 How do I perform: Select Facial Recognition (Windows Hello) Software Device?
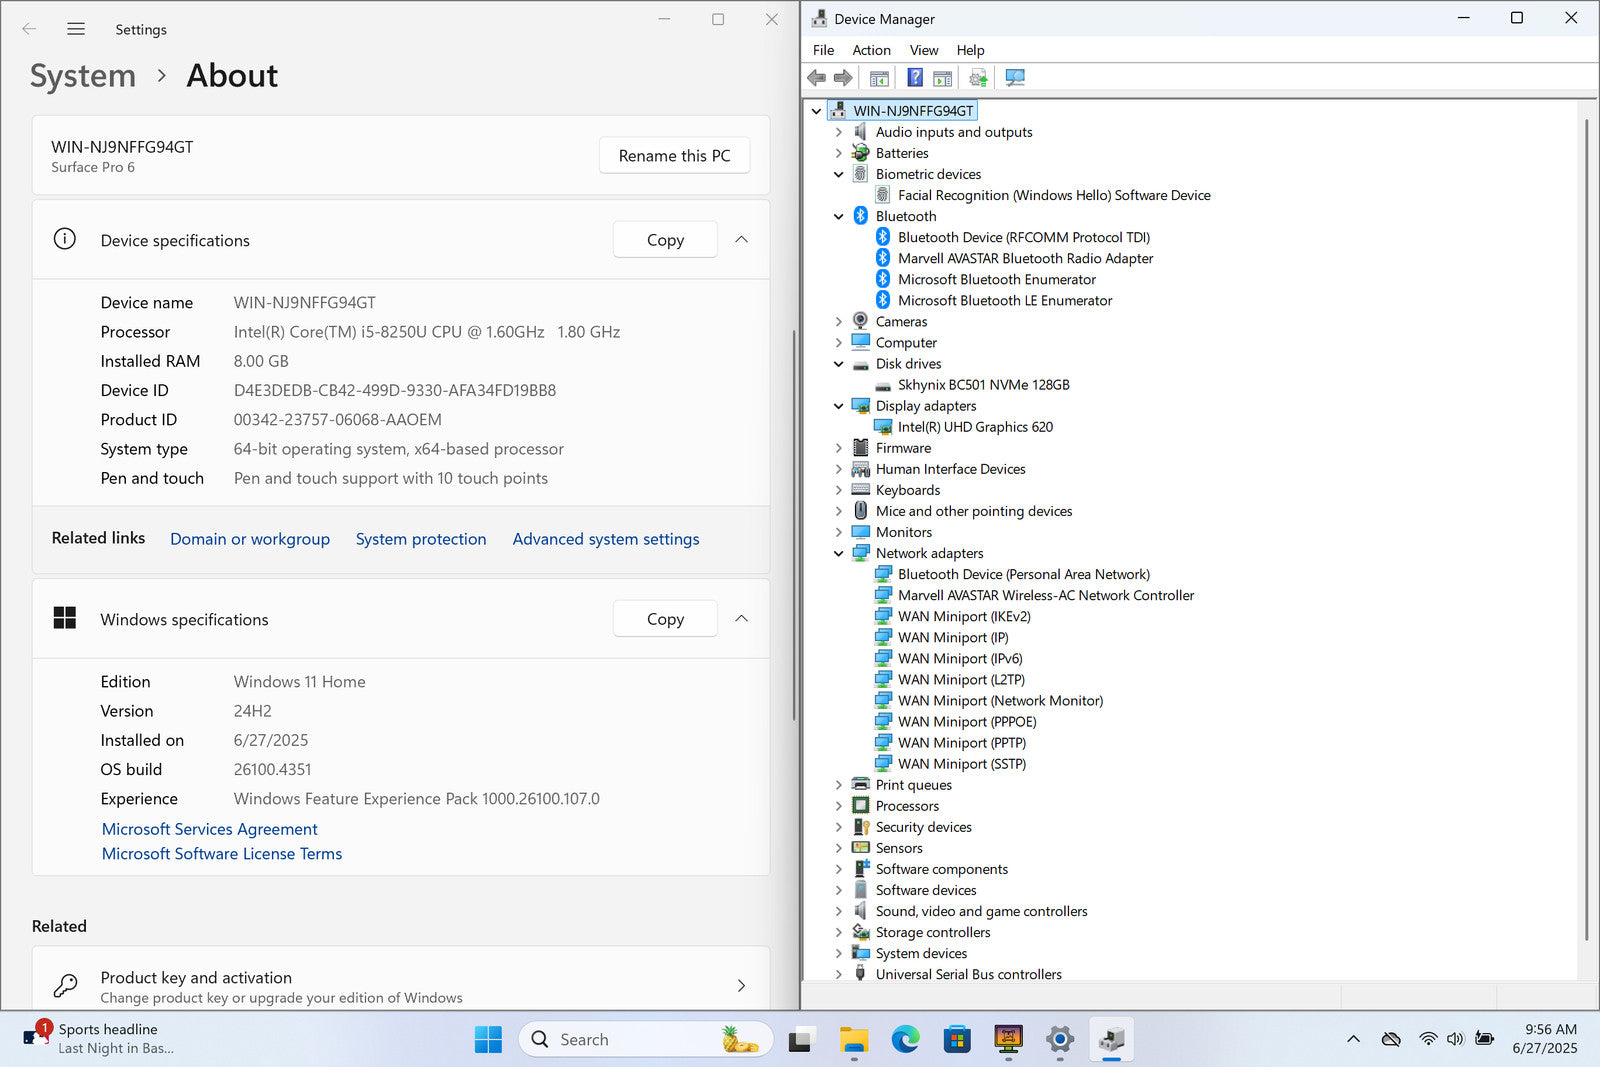click(1054, 195)
